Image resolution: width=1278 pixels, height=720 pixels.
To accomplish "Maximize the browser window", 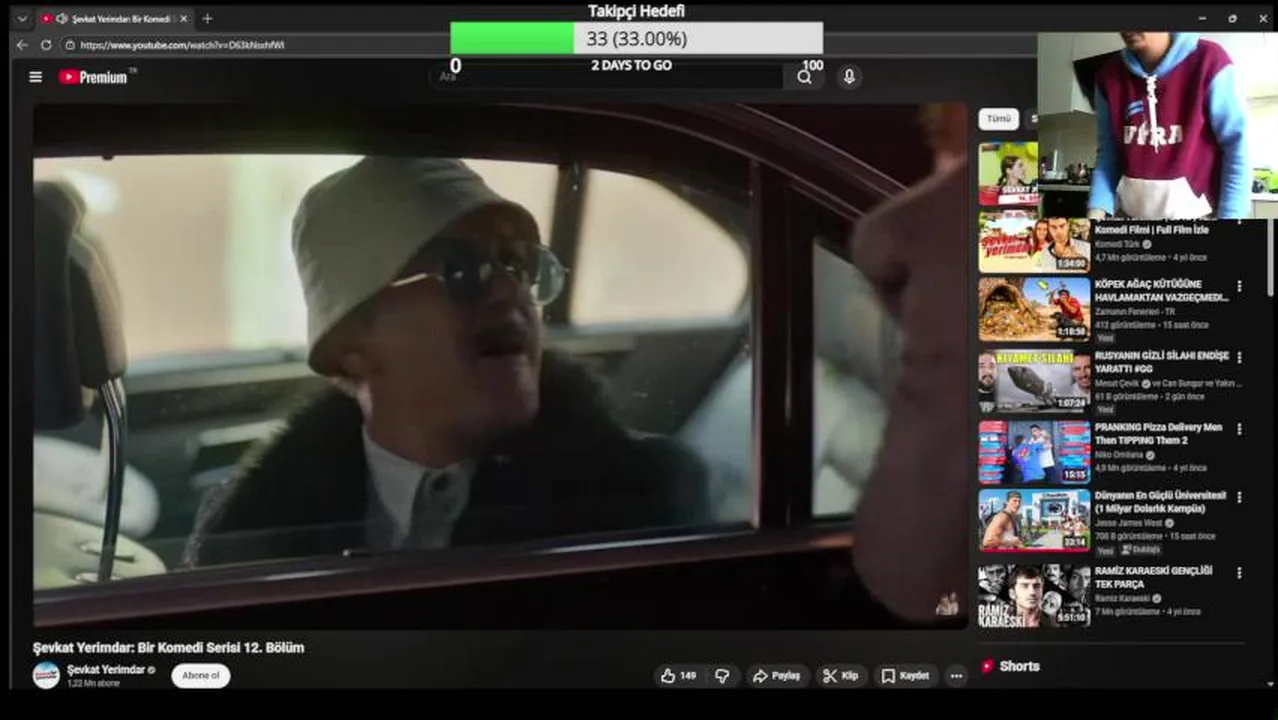I will point(1232,18).
